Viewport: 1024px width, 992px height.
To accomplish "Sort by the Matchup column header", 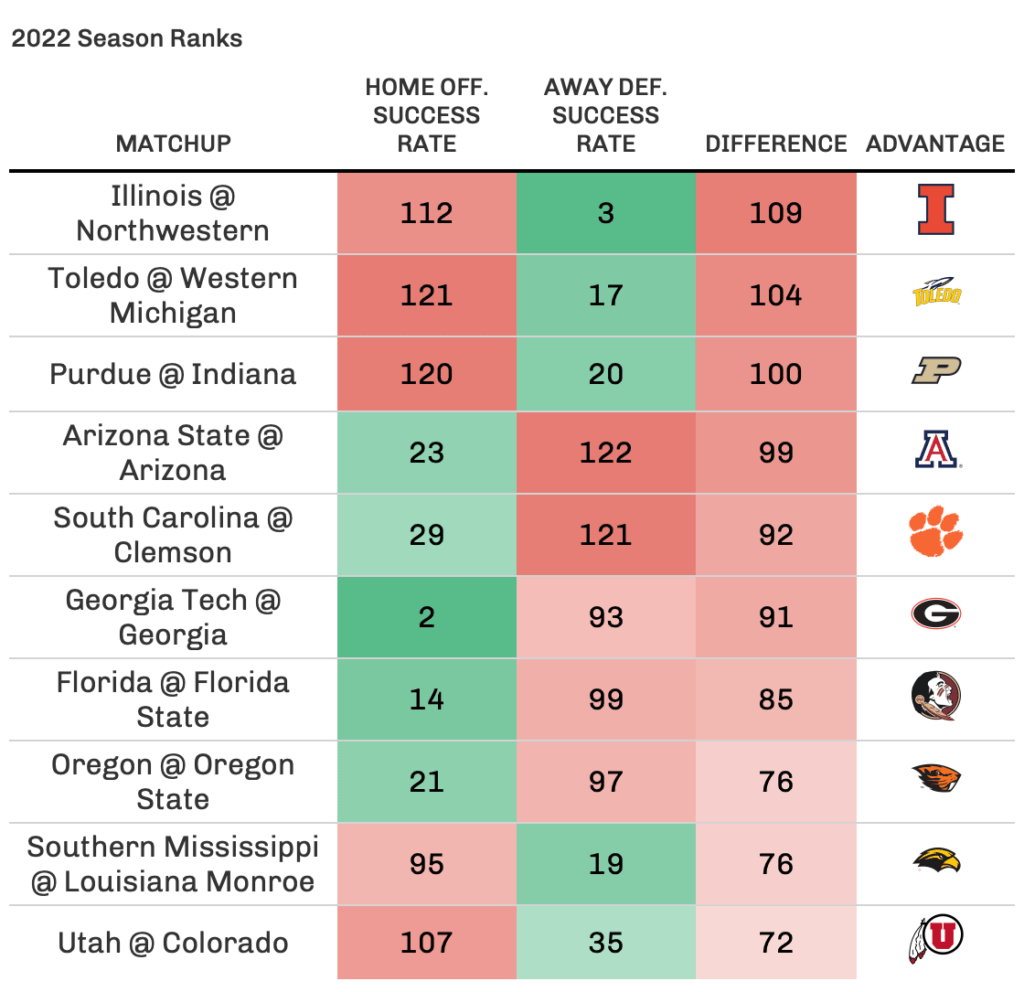I will click(173, 143).
